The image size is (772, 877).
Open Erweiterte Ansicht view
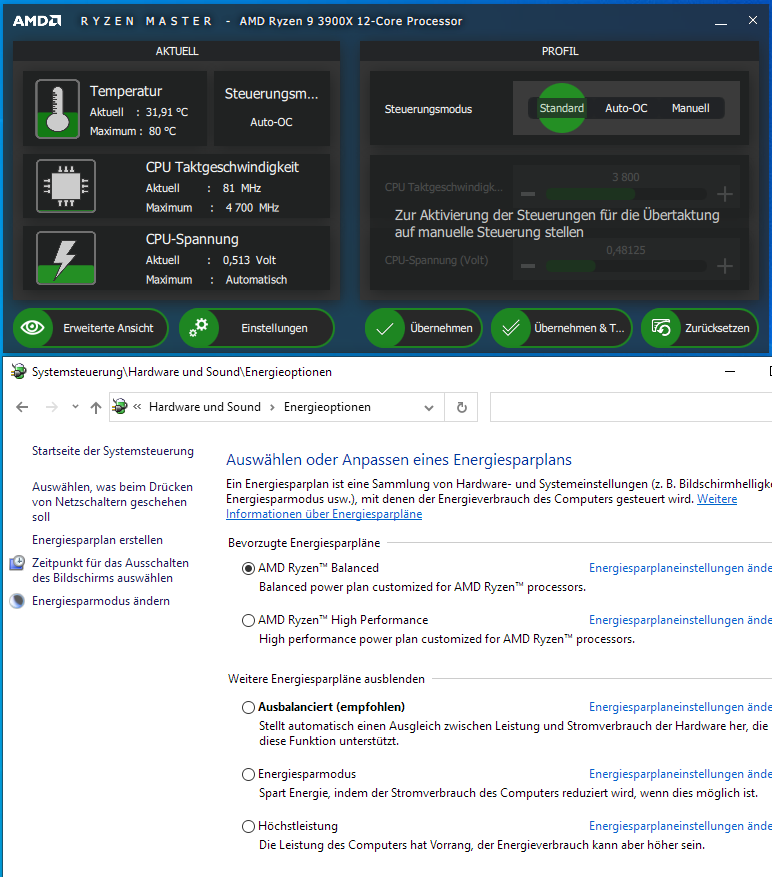91,328
